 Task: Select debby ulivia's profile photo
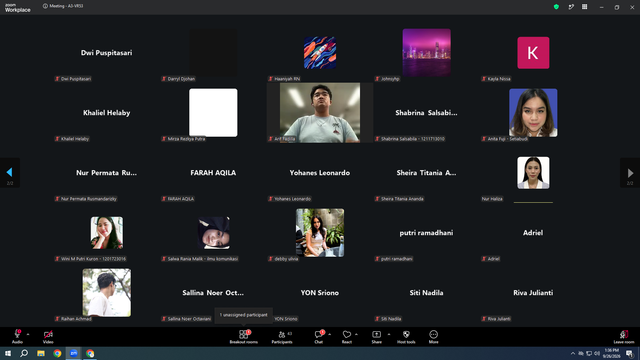point(320,233)
